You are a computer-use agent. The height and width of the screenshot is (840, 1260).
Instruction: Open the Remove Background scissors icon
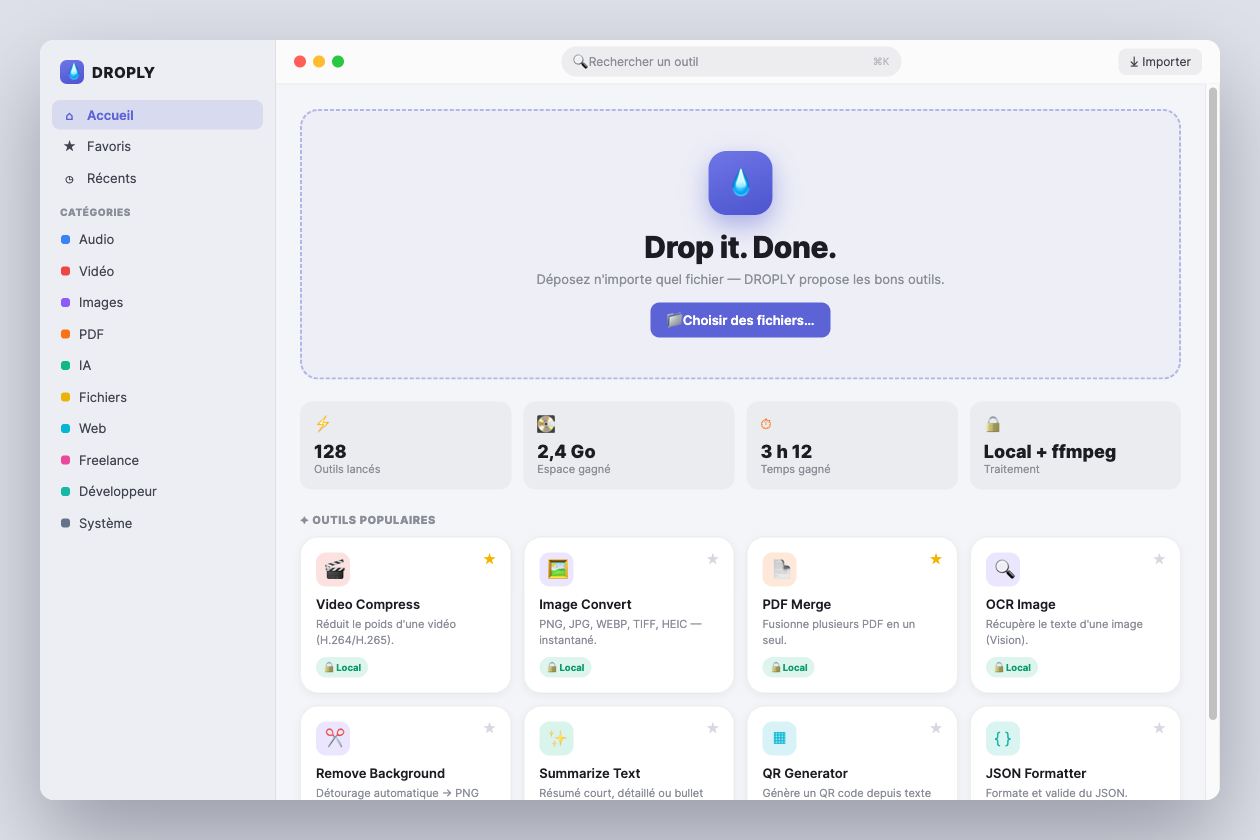333,739
